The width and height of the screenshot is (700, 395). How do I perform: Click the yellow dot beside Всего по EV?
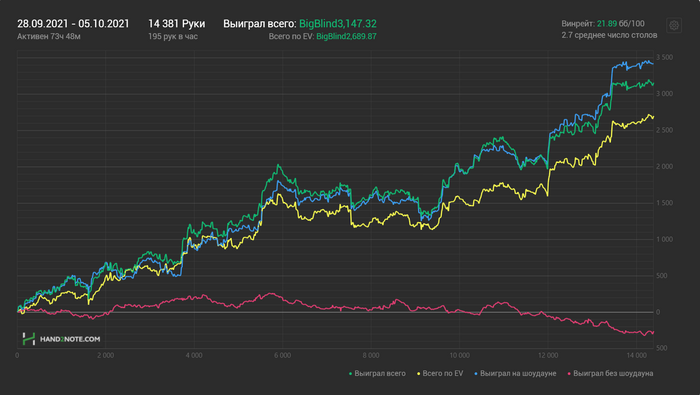[419, 374]
